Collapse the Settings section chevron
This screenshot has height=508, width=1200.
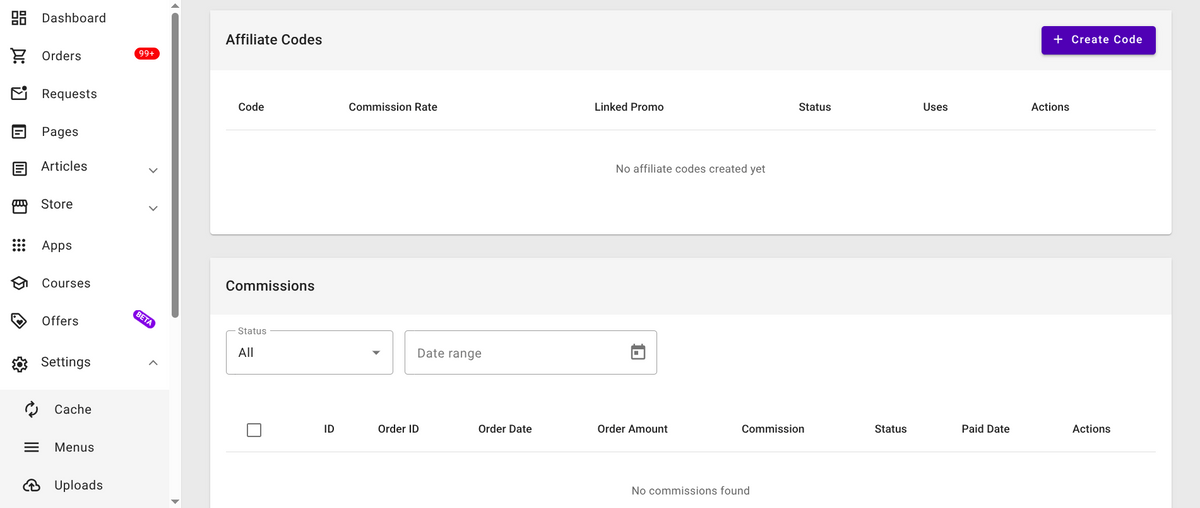click(x=153, y=363)
